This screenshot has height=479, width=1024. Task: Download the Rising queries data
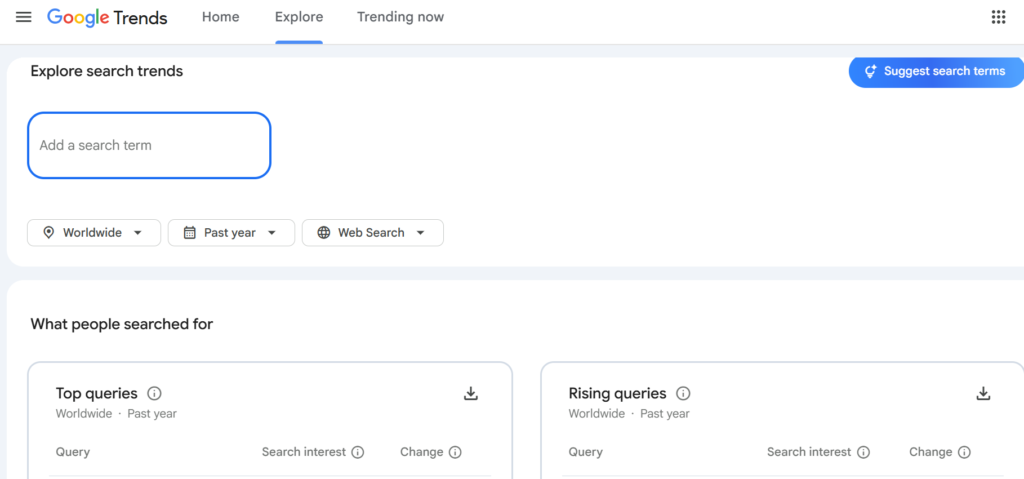tap(983, 393)
